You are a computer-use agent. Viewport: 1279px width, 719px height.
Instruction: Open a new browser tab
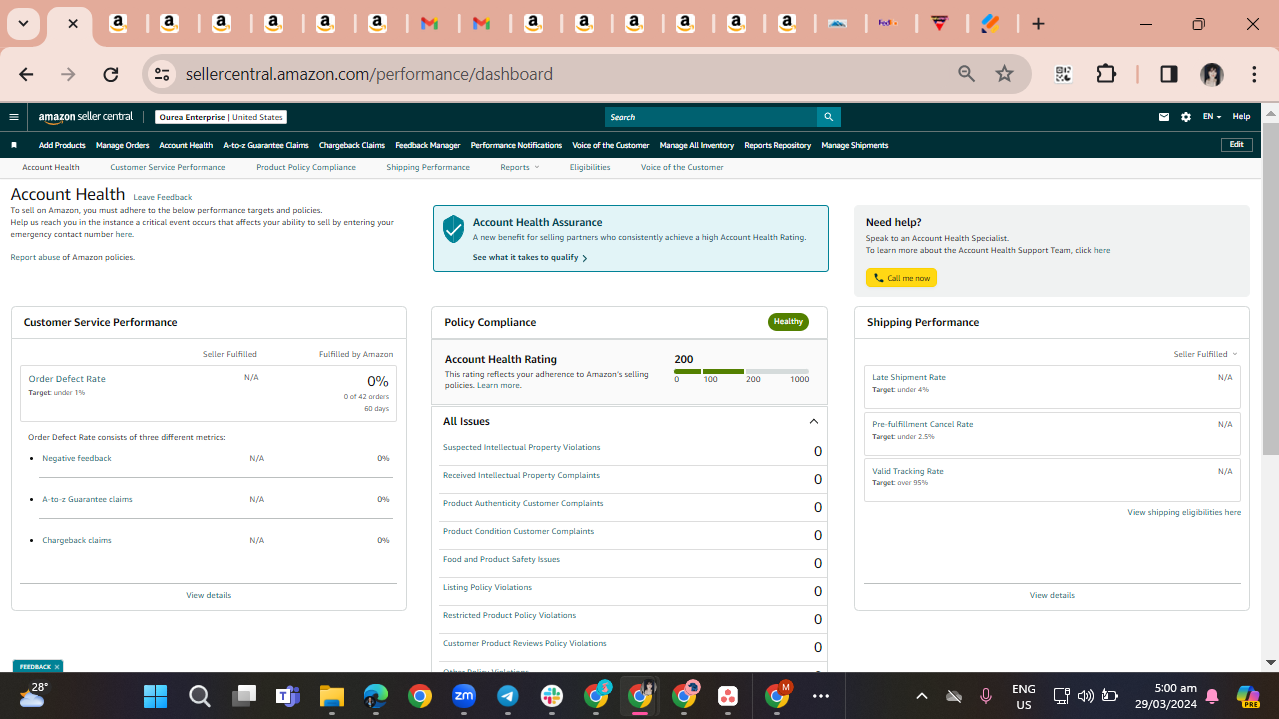pyautogui.click(x=1038, y=24)
